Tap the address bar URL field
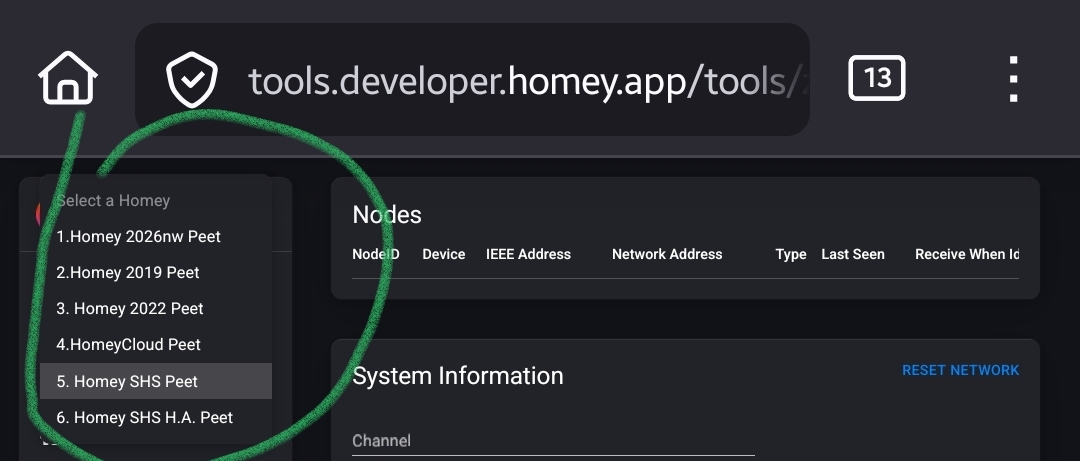 472,79
